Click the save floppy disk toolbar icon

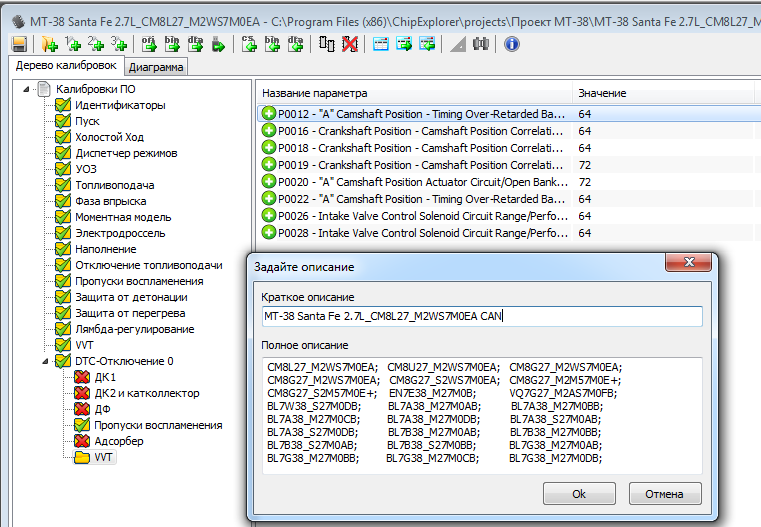click(18, 44)
